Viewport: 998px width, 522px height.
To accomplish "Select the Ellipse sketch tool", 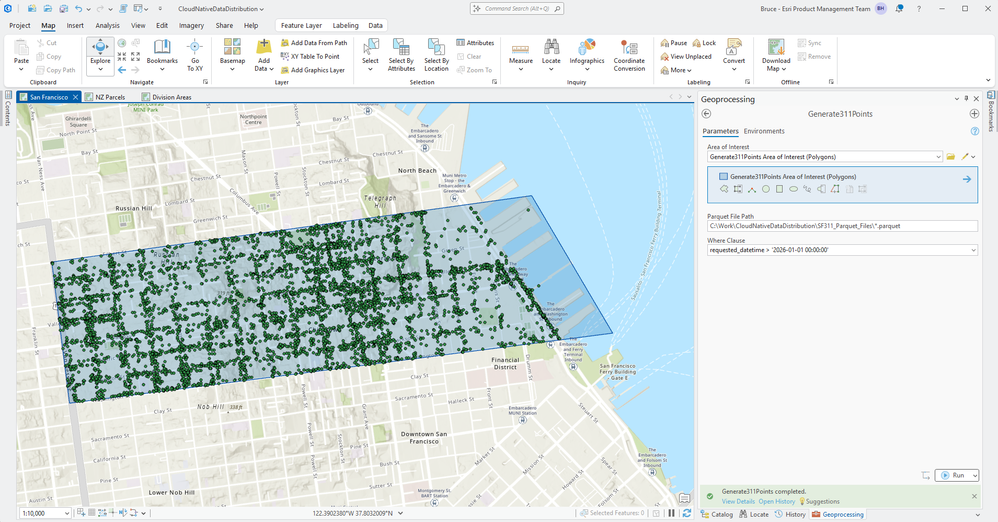I will click(793, 189).
